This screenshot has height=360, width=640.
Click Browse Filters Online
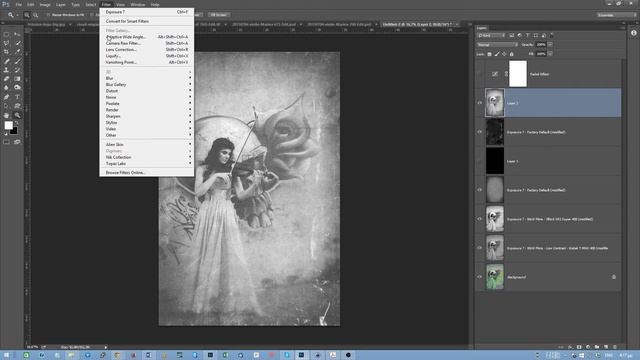click(147, 173)
